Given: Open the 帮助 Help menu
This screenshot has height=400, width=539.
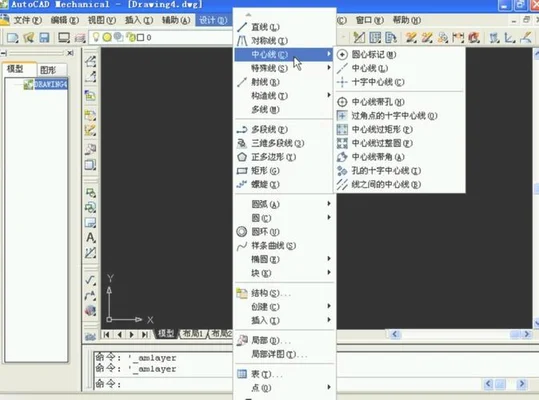Looking at the screenshot, I should pos(407,20).
